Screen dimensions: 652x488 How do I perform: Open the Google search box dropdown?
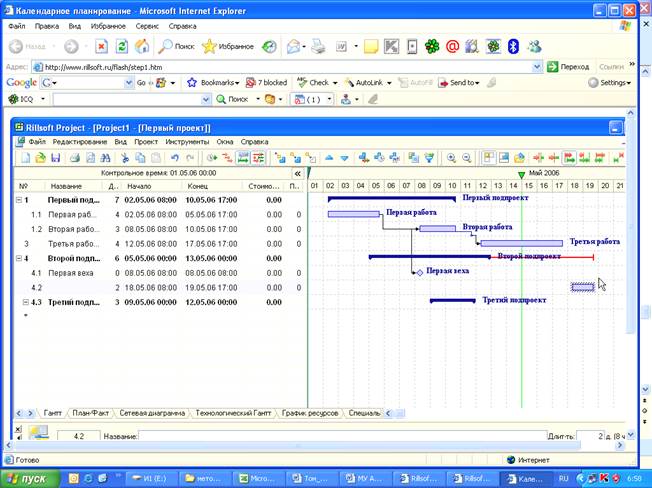click(x=128, y=83)
